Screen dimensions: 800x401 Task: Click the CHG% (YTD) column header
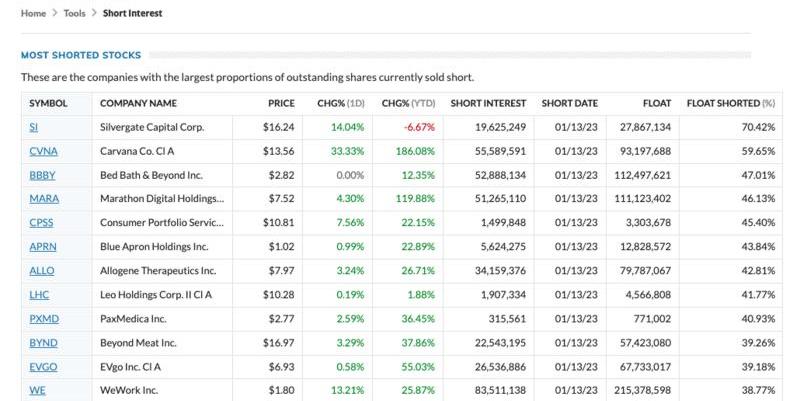pyautogui.click(x=408, y=103)
